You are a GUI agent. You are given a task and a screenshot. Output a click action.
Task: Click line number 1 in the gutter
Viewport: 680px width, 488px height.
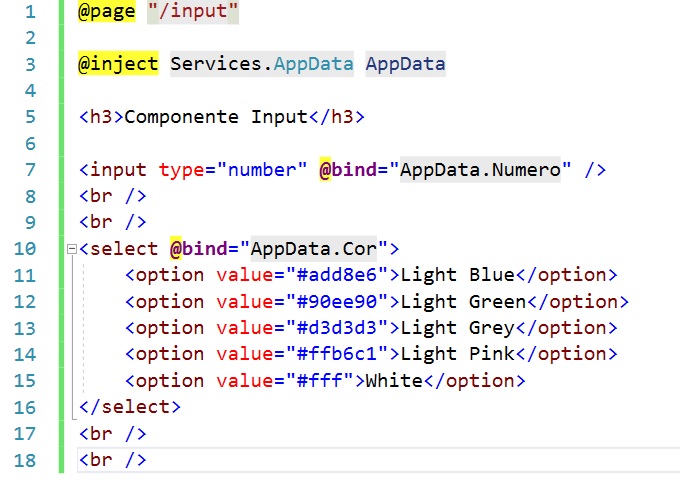click(x=29, y=13)
